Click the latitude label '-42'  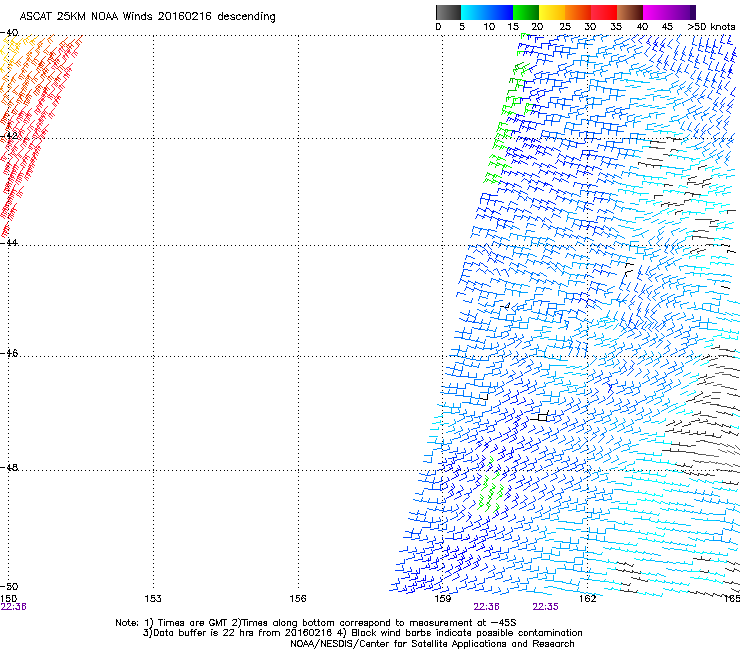coord(9,135)
